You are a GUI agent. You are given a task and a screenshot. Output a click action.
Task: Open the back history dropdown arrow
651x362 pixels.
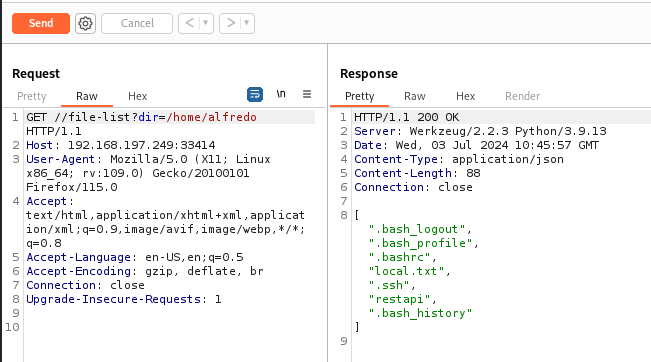[x=206, y=23]
